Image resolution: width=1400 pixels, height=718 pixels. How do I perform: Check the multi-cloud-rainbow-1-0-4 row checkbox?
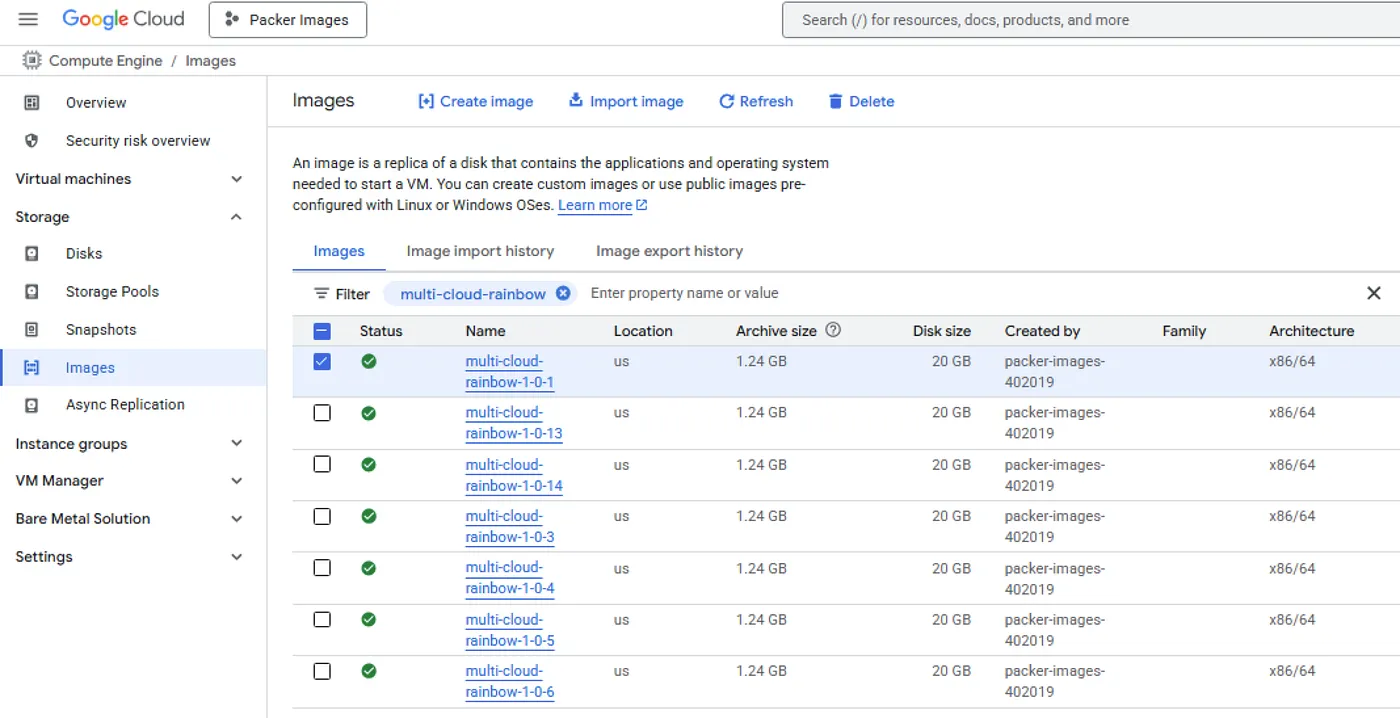322,568
